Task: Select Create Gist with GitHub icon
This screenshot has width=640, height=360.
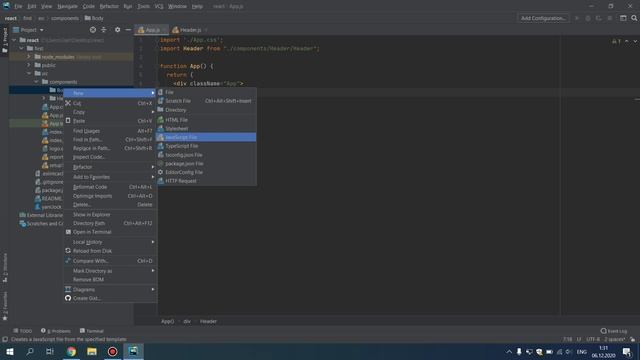Action: click(110, 298)
